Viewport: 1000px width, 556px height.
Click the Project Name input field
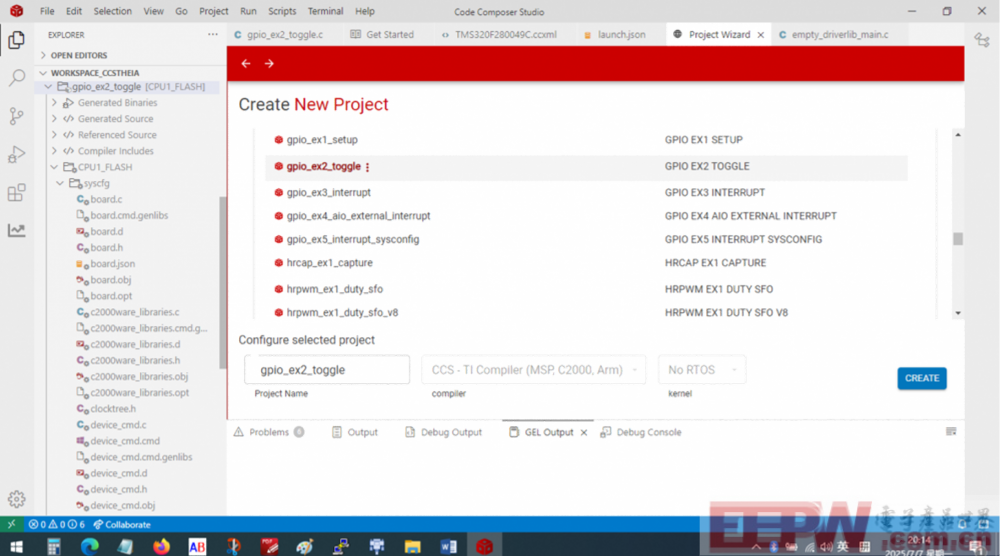click(327, 370)
